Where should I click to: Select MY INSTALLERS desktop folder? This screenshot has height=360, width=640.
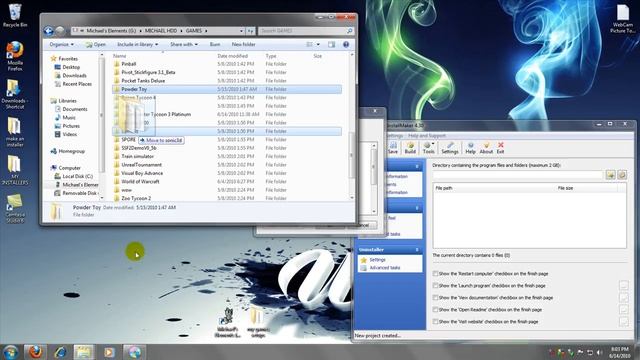15,170
